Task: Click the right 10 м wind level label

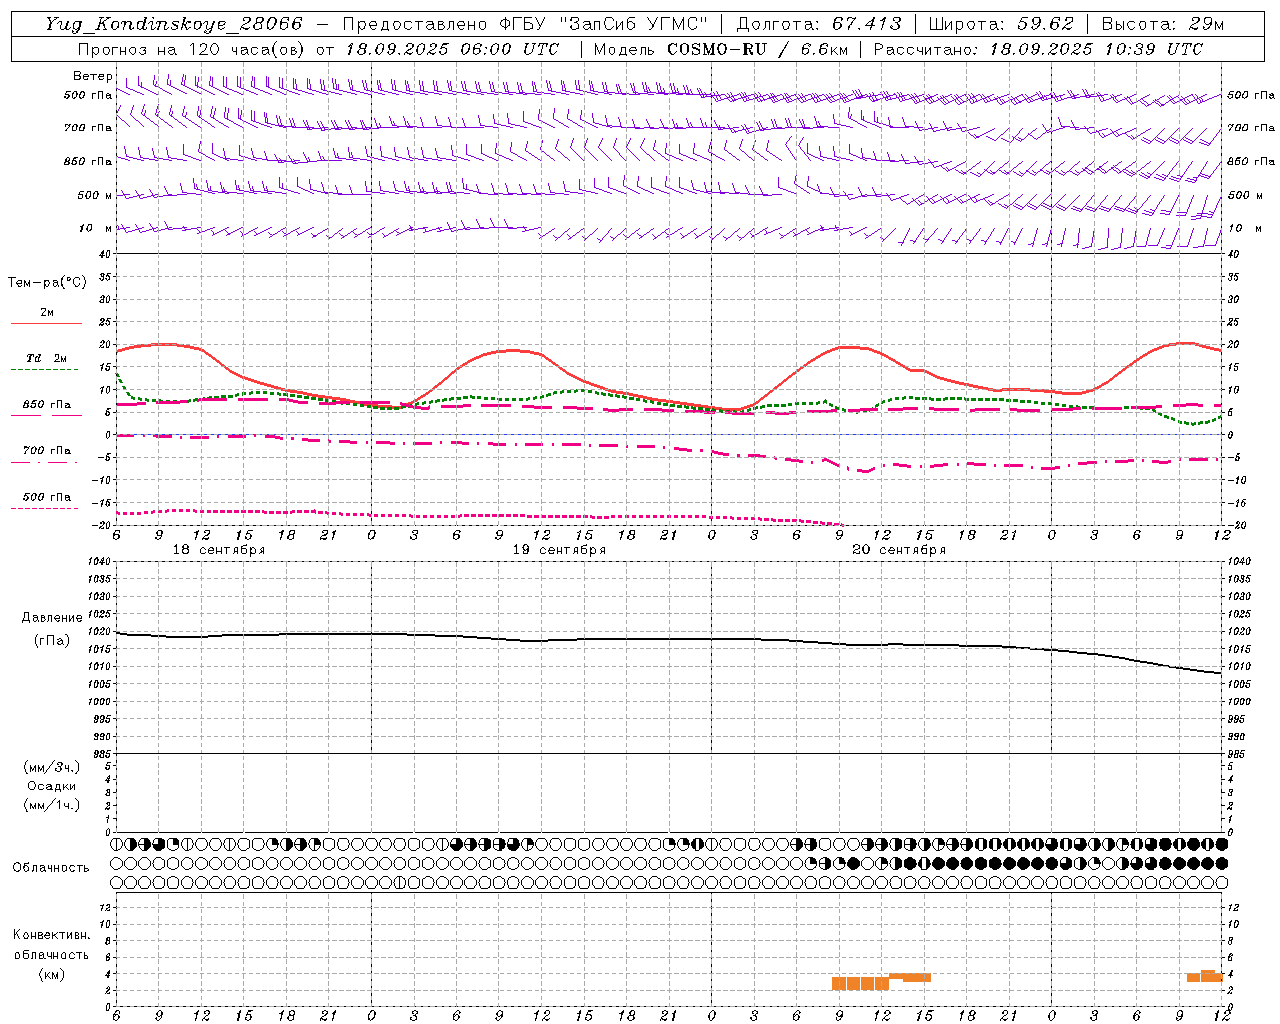Action: (x=1244, y=228)
